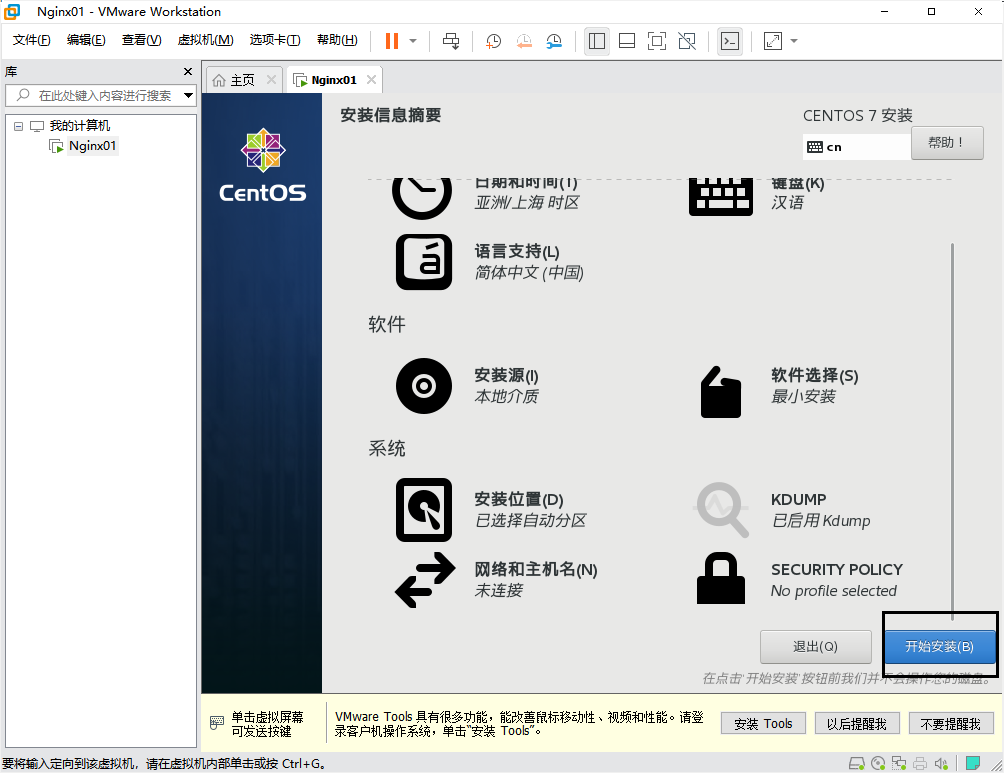Toggle the thumbnail bar view icon
This screenshot has width=1004, height=773.
click(x=627, y=41)
